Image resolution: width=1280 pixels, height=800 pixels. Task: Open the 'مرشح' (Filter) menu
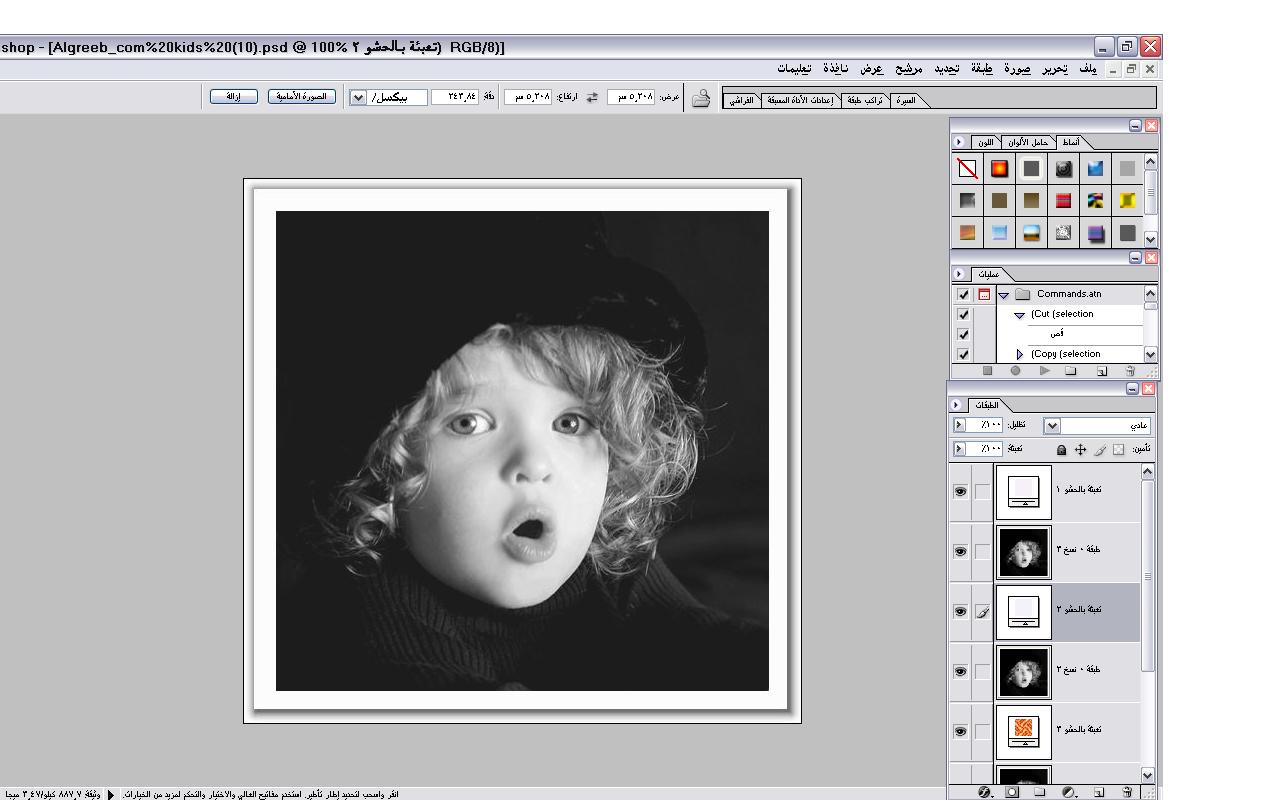(x=908, y=68)
